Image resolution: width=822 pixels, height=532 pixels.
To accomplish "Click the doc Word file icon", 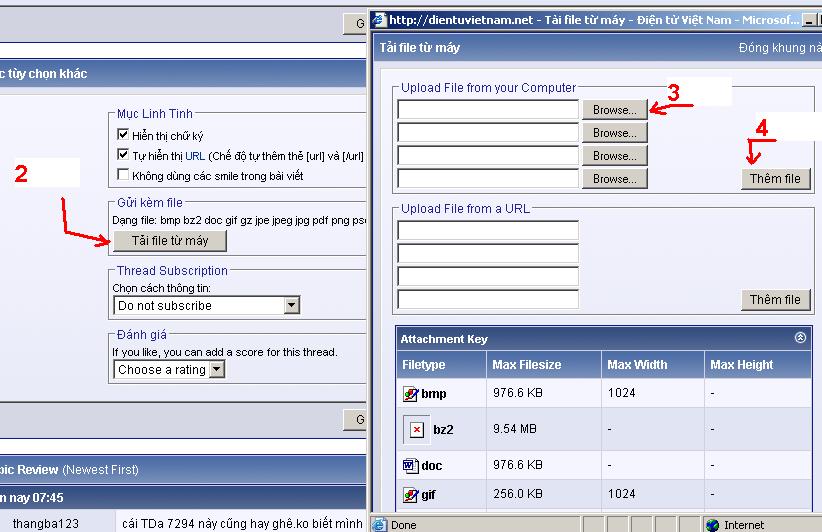I will pyautogui.click(x=410, y=465).
